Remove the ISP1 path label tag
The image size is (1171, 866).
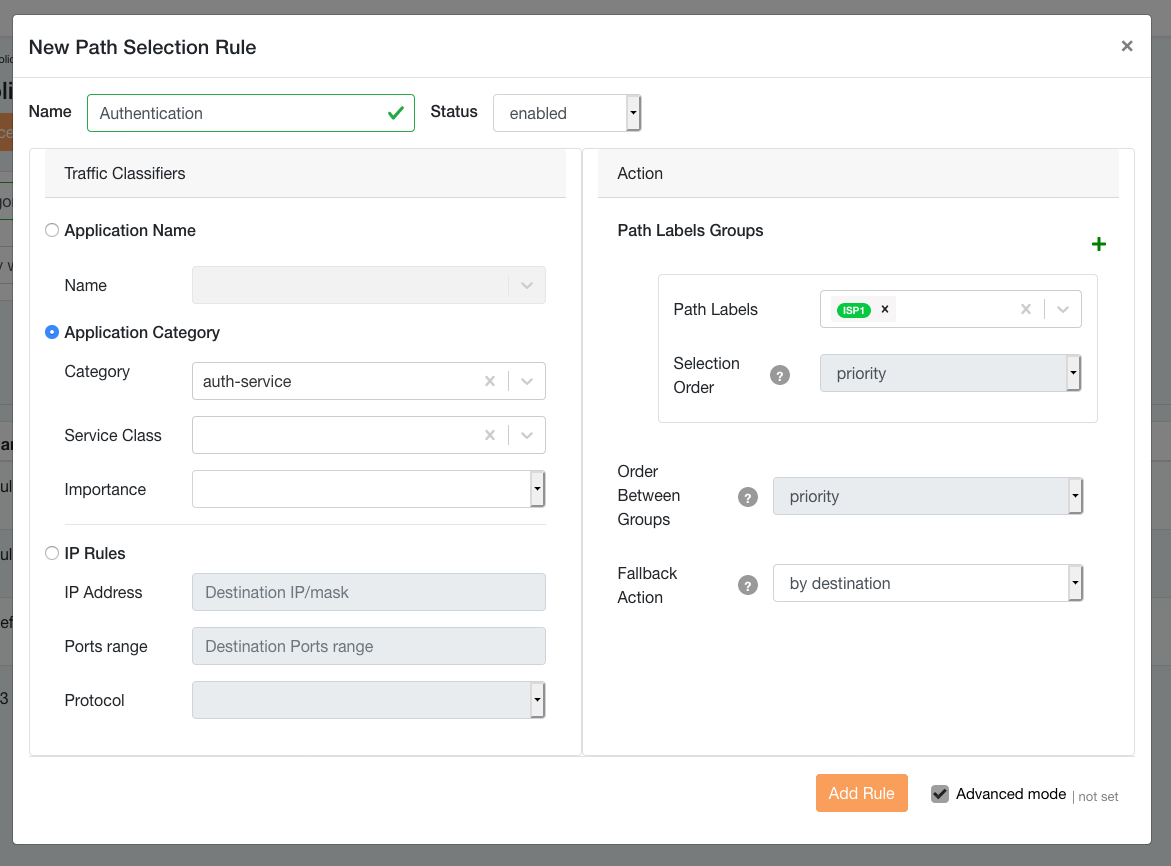[x=885, y=310]
